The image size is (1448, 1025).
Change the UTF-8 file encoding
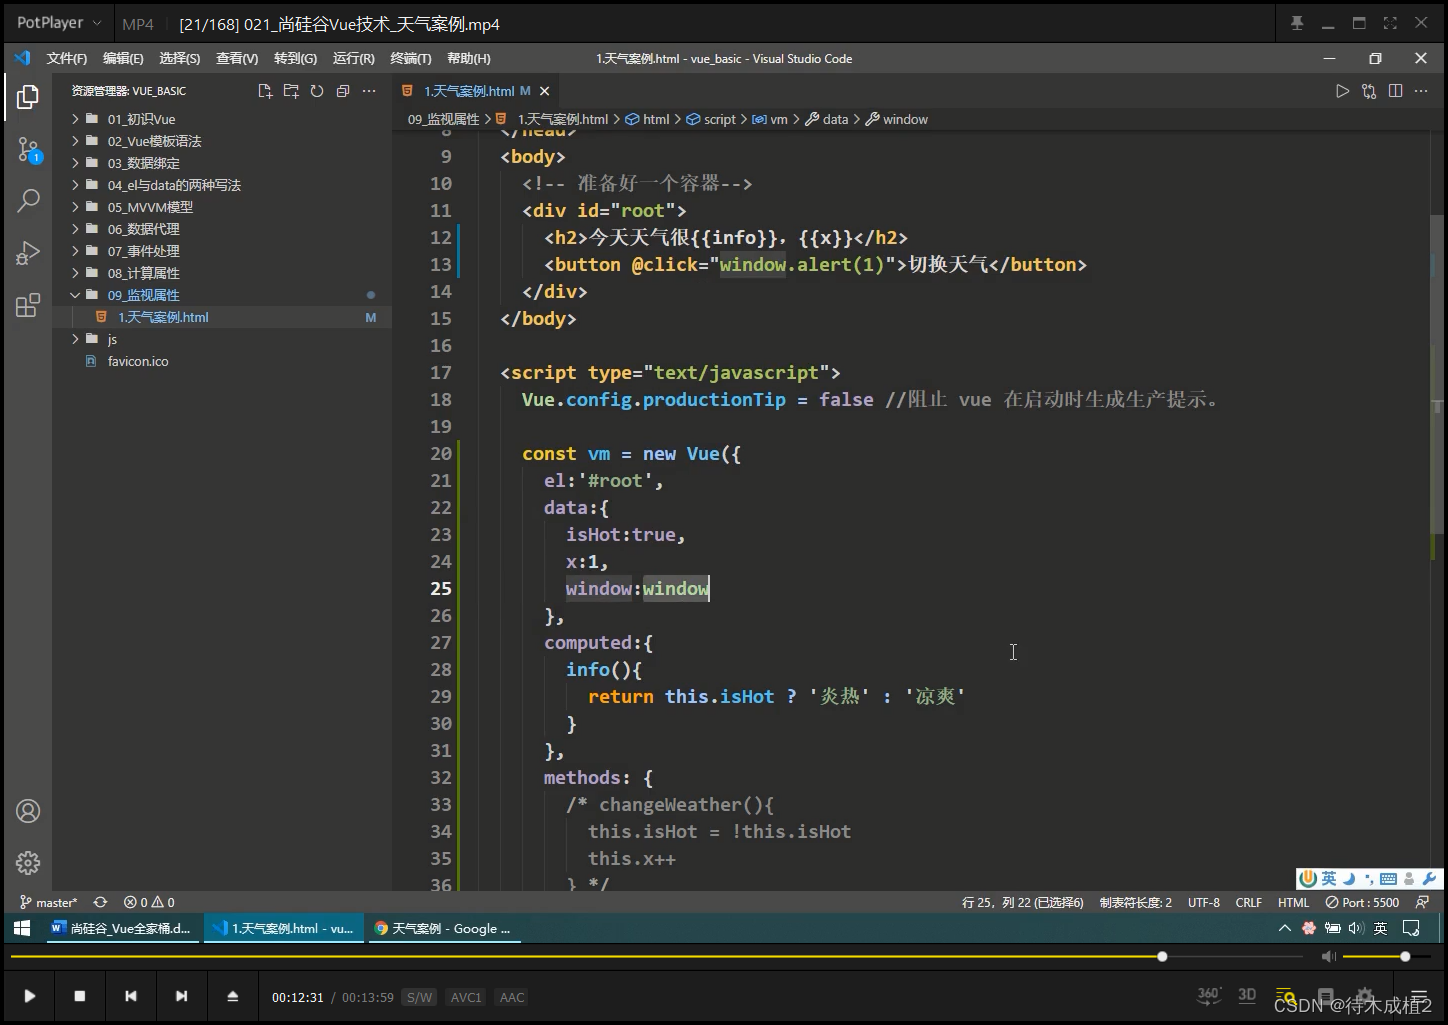click(x=1203, y=902)
